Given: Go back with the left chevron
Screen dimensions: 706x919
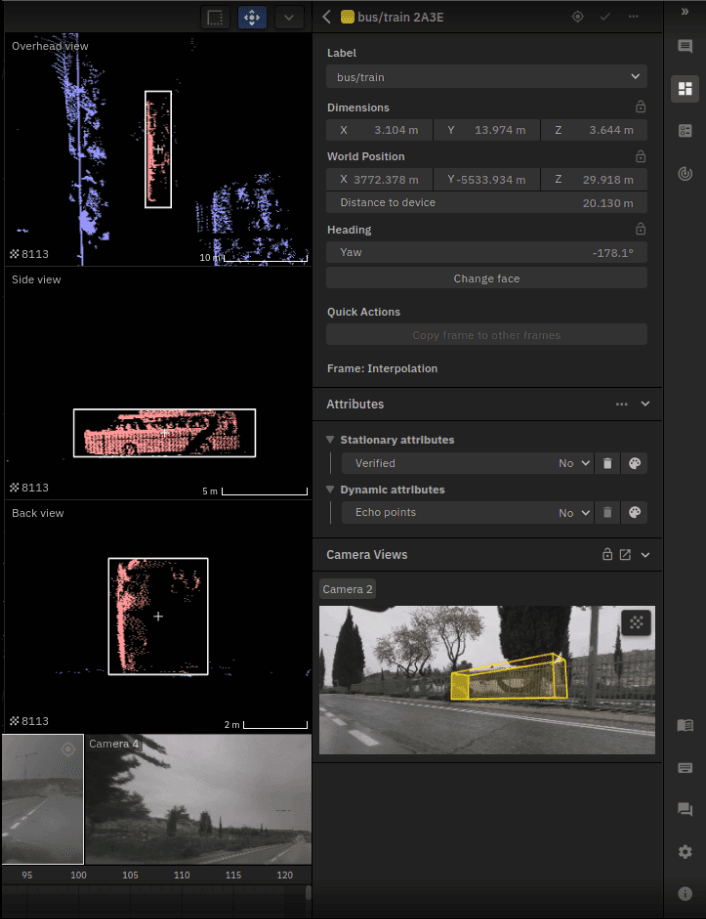Looking at the screenshot, I should (327, 17).
